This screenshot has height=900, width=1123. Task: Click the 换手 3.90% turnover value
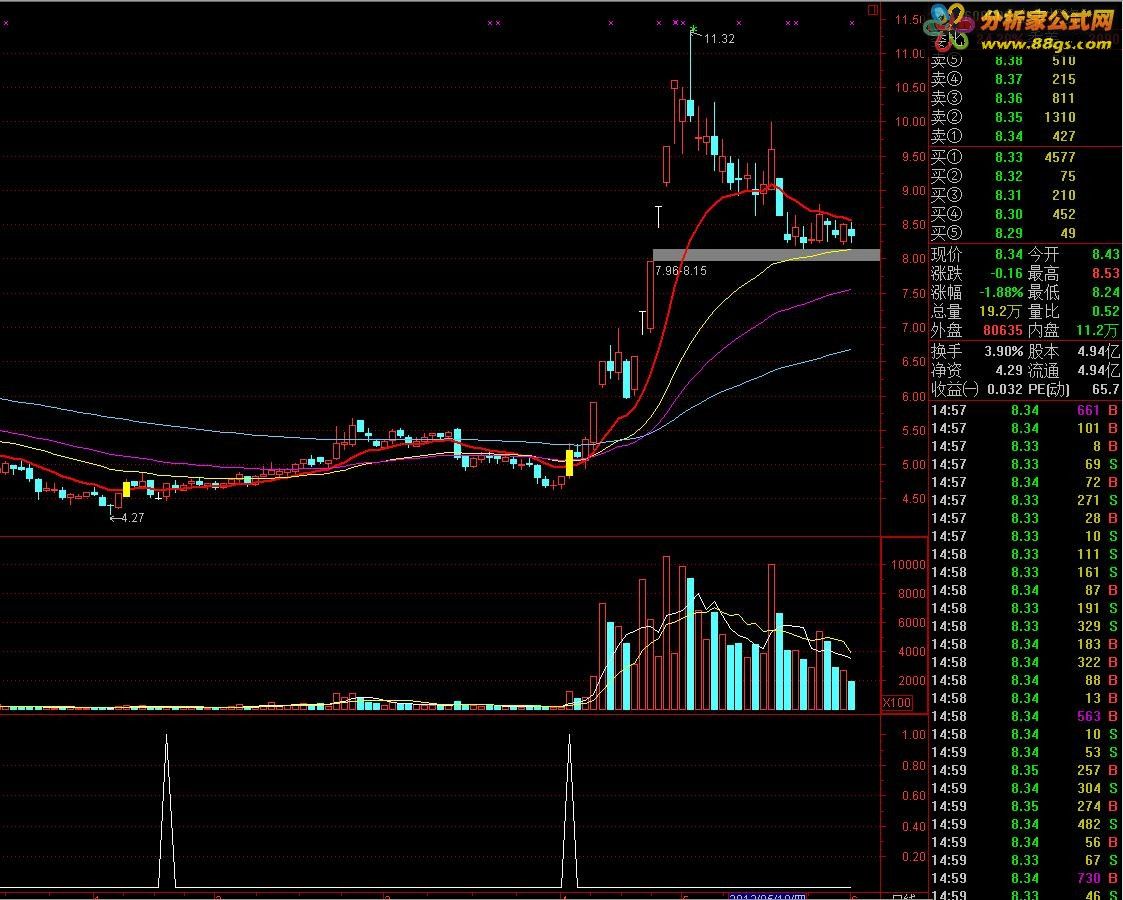click(1003, 352)
